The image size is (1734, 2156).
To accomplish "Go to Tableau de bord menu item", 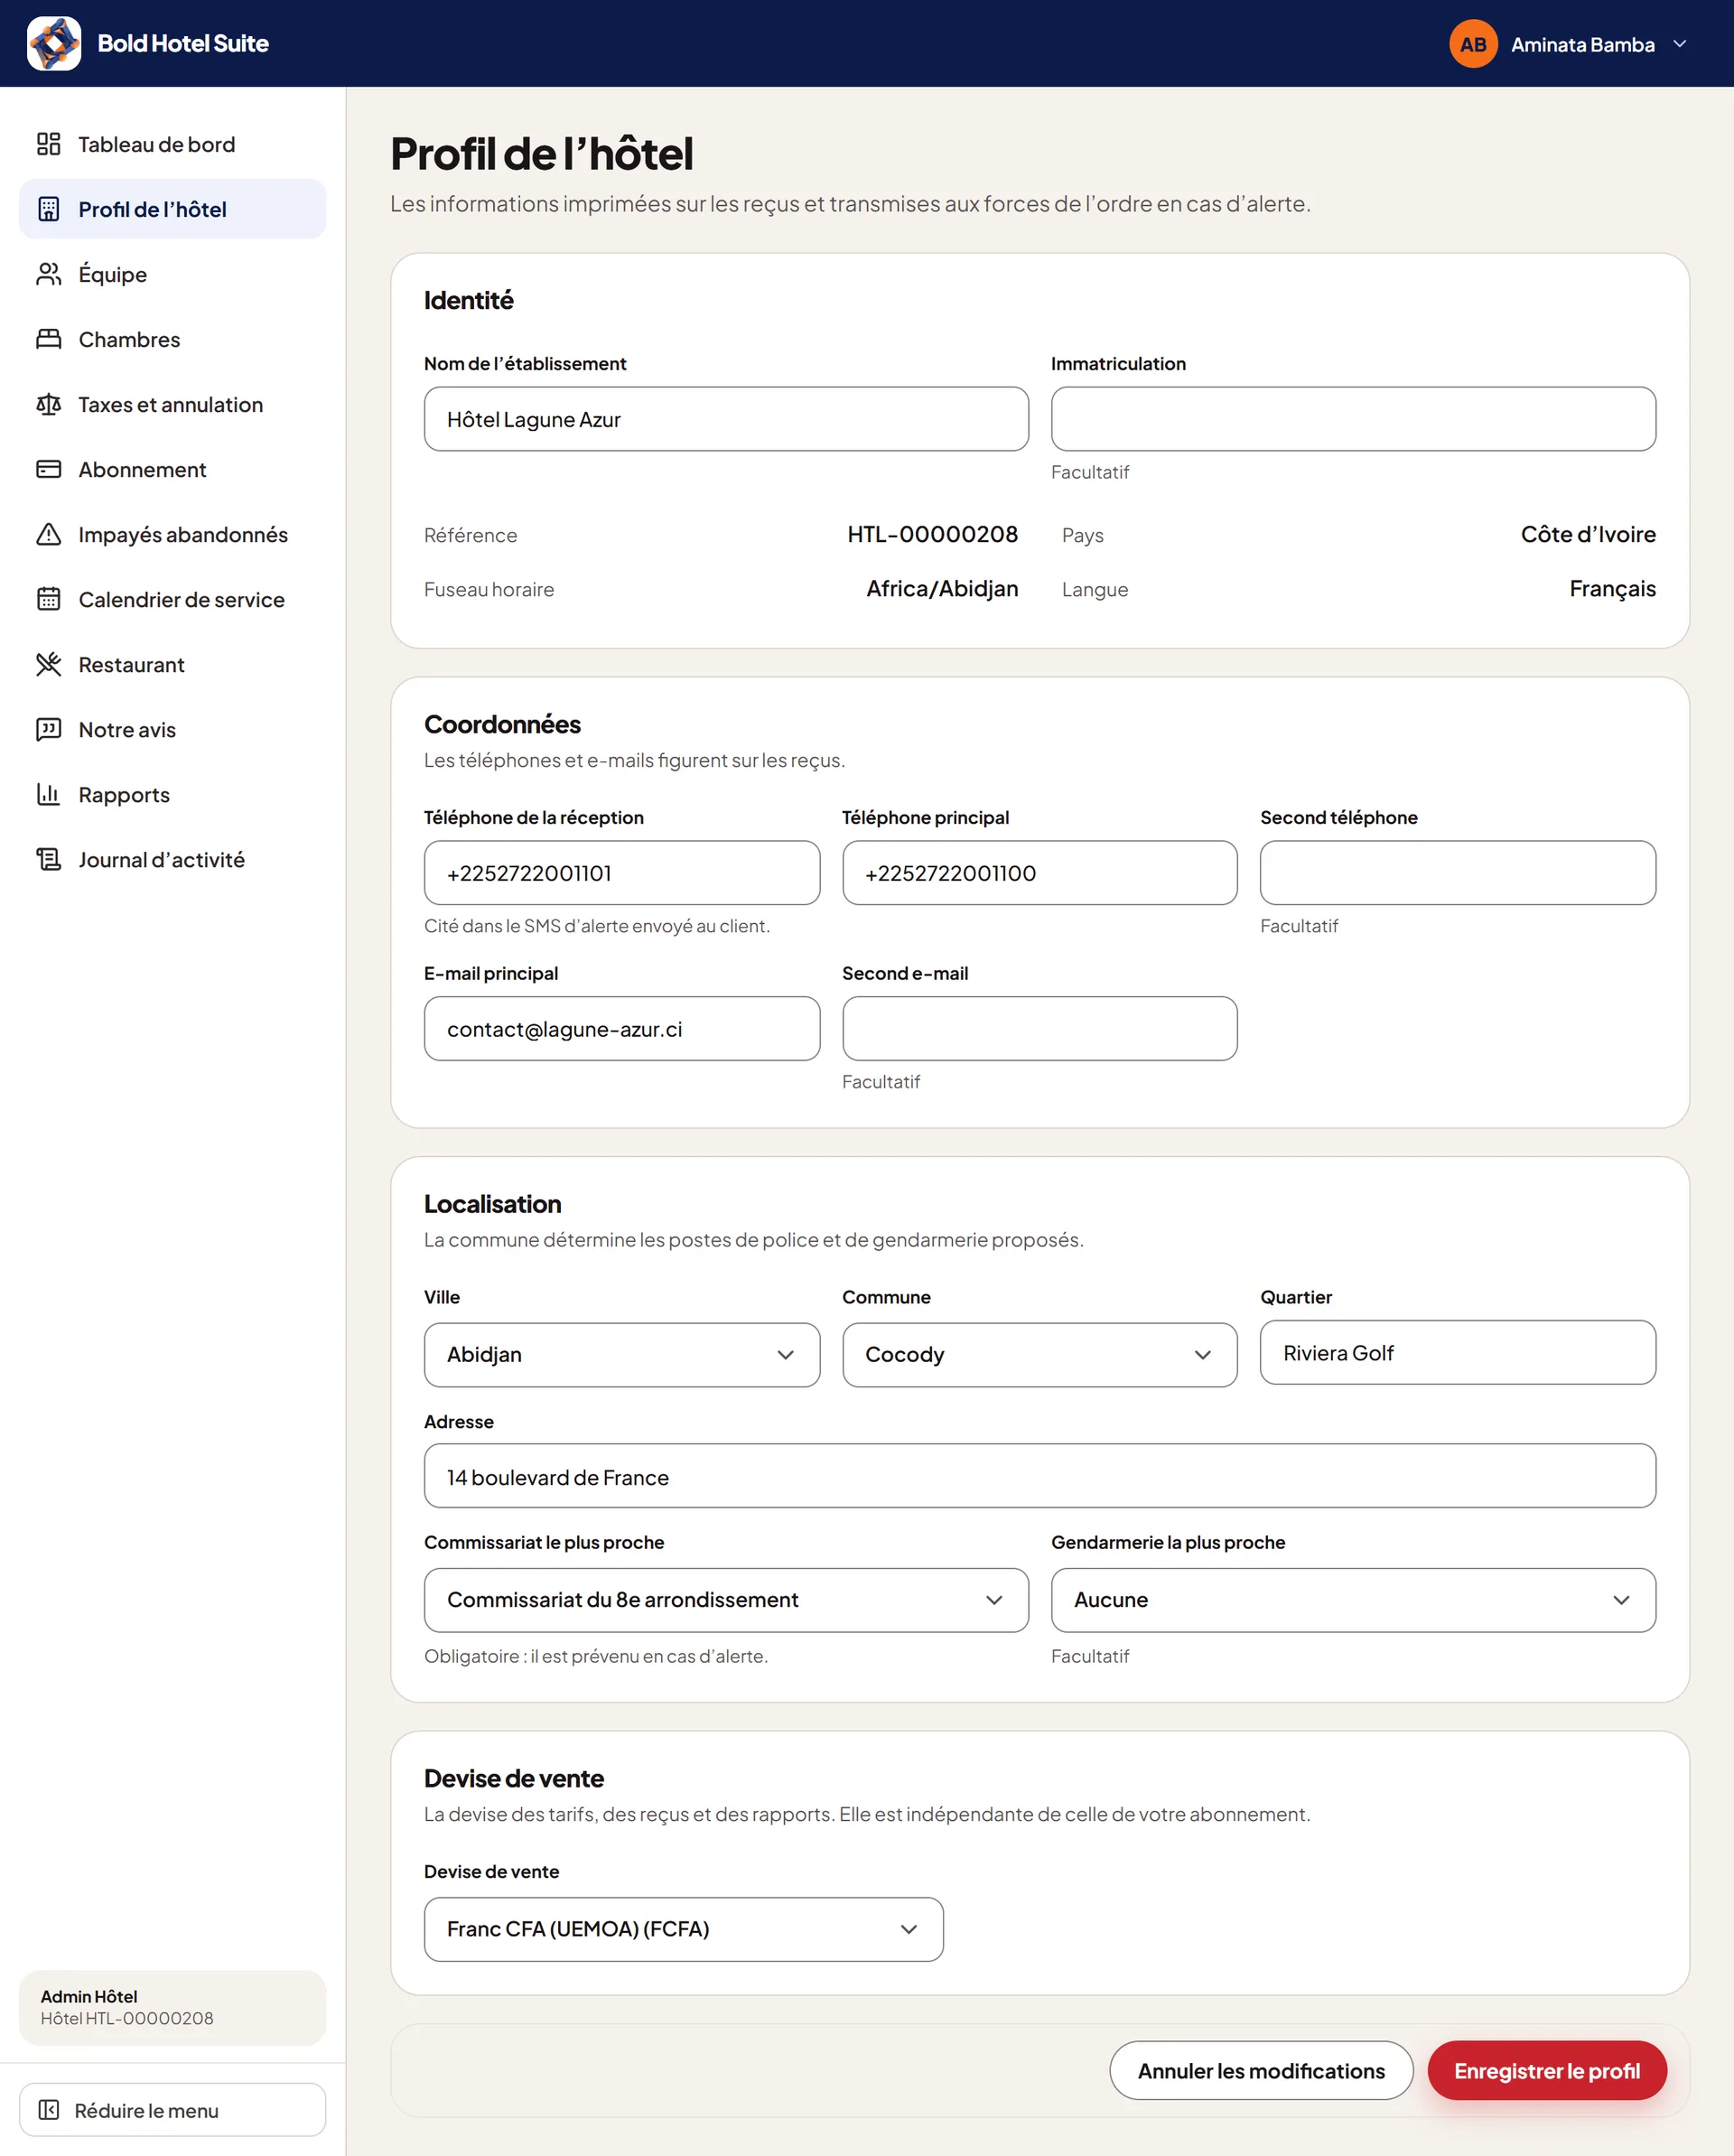I will coord(173,144).
